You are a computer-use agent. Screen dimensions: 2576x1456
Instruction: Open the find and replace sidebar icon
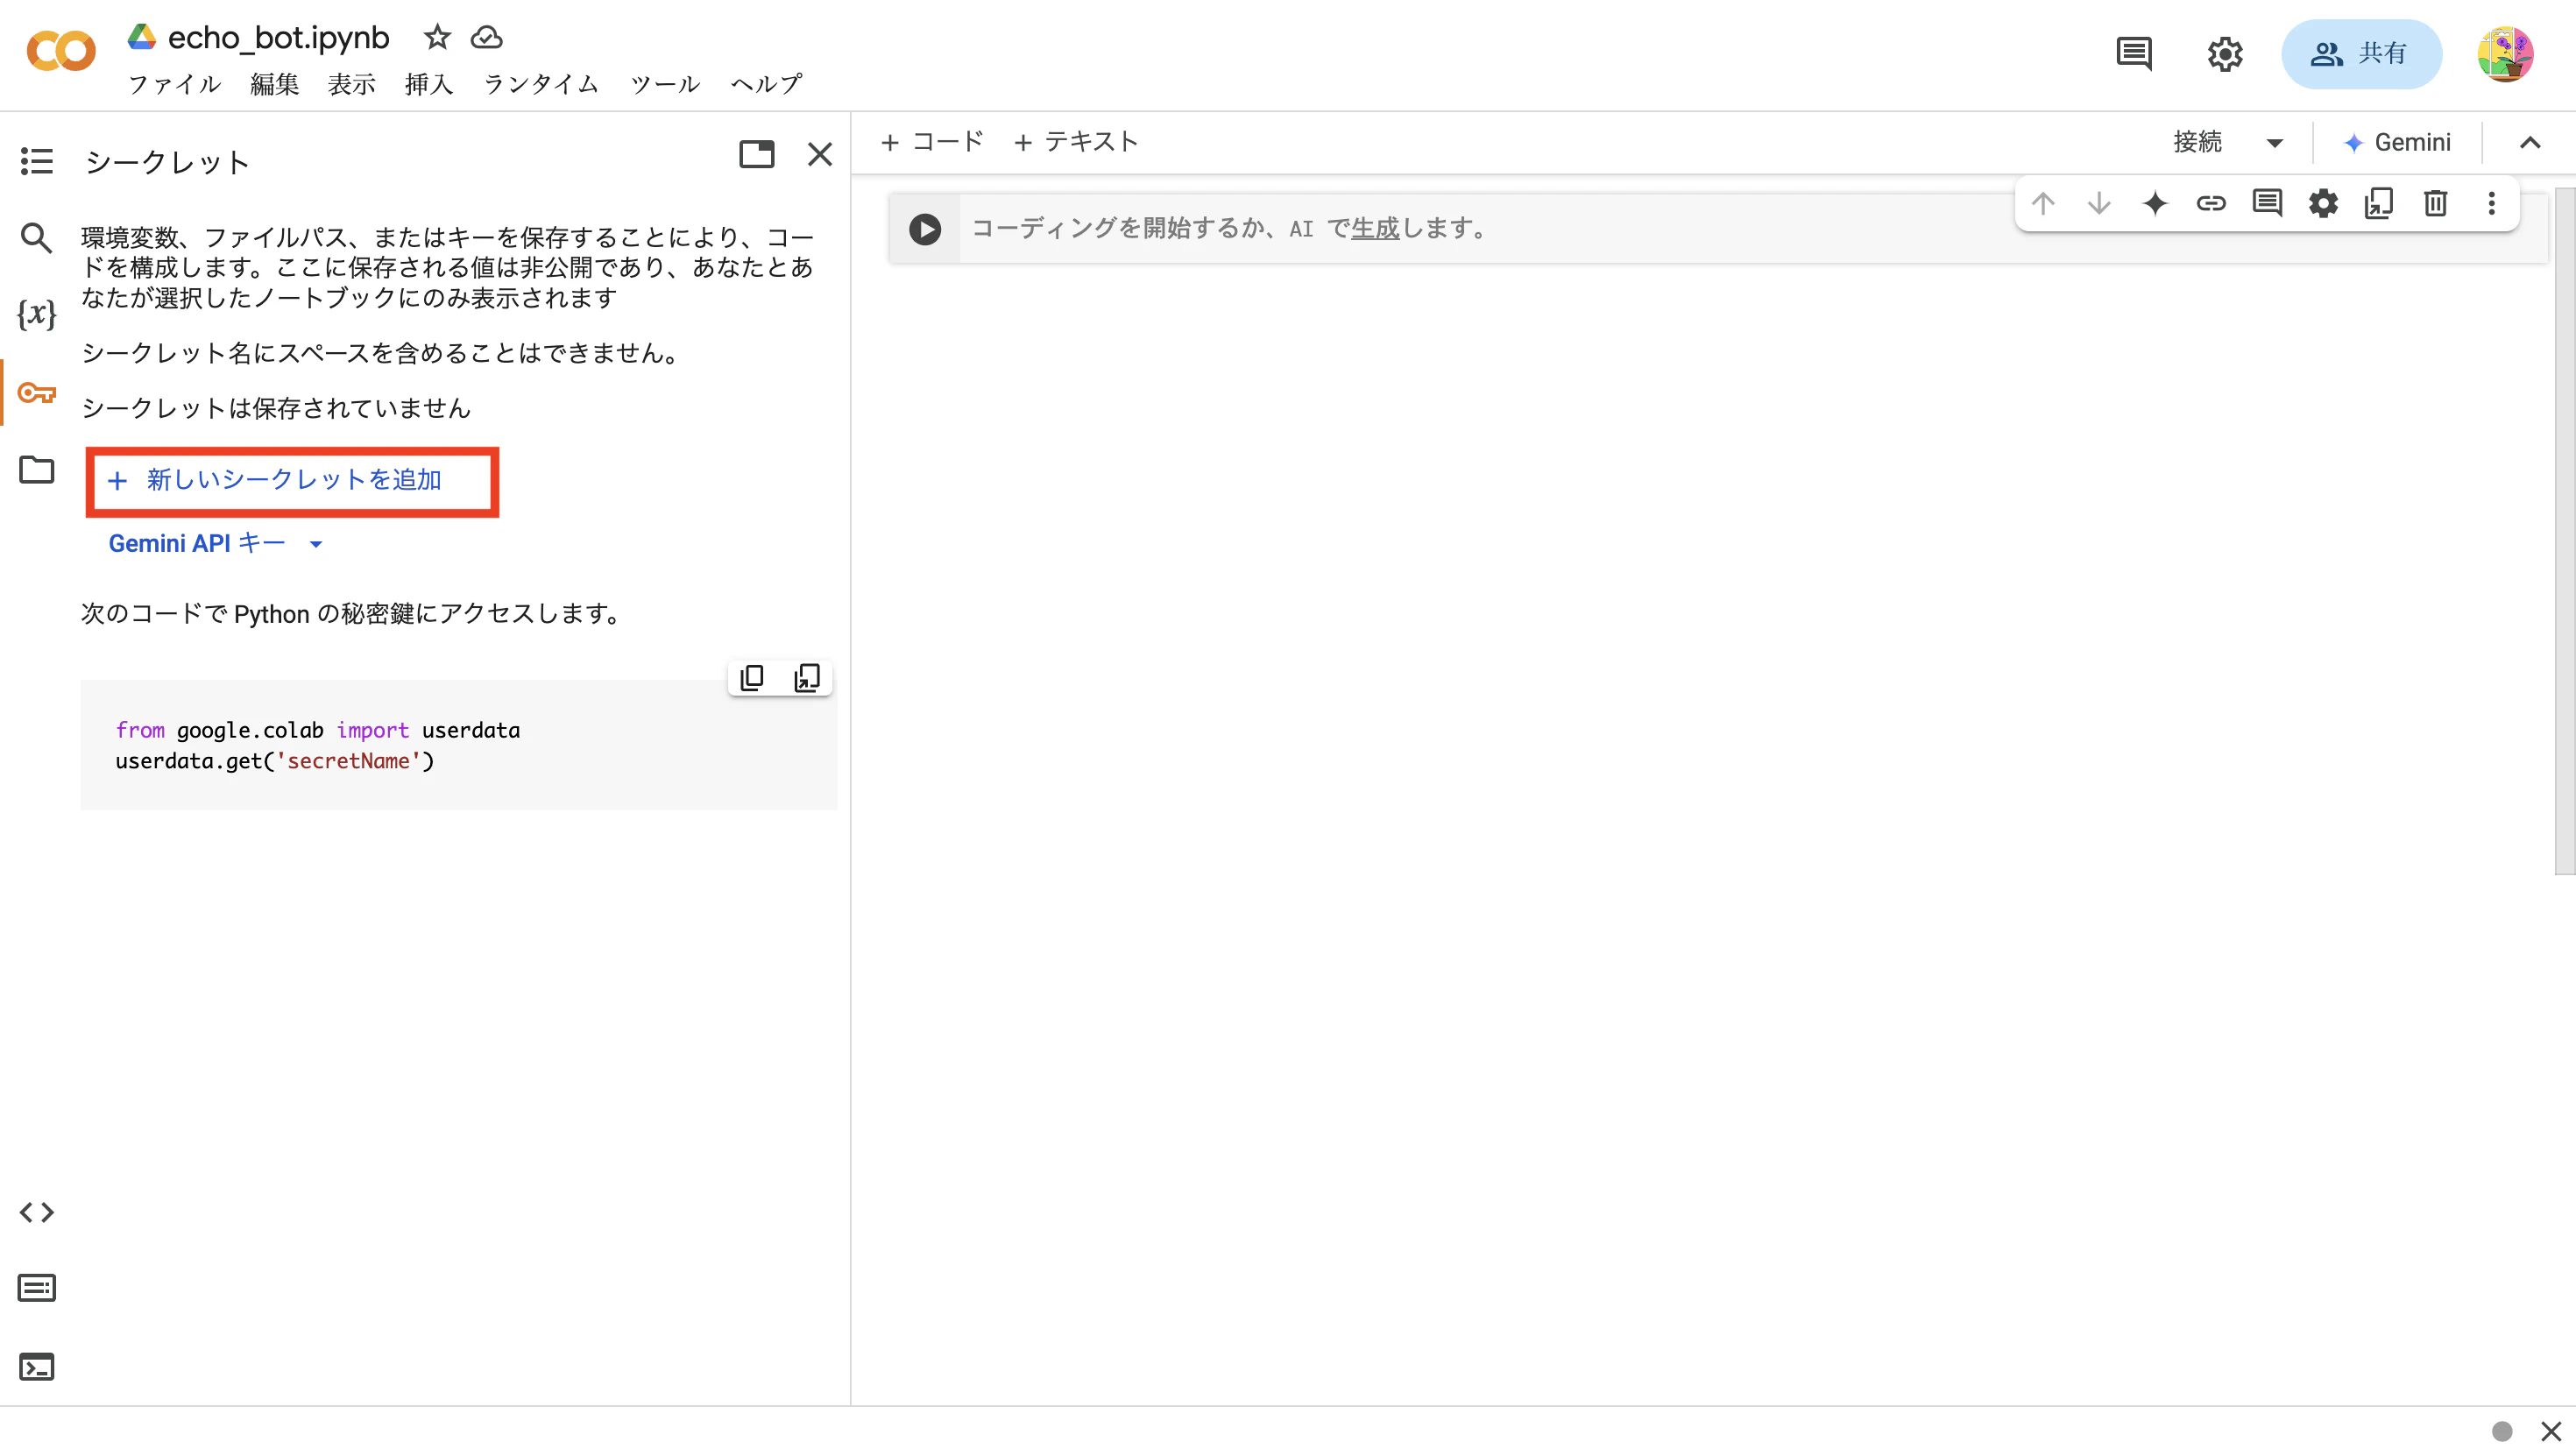(37, 238)
